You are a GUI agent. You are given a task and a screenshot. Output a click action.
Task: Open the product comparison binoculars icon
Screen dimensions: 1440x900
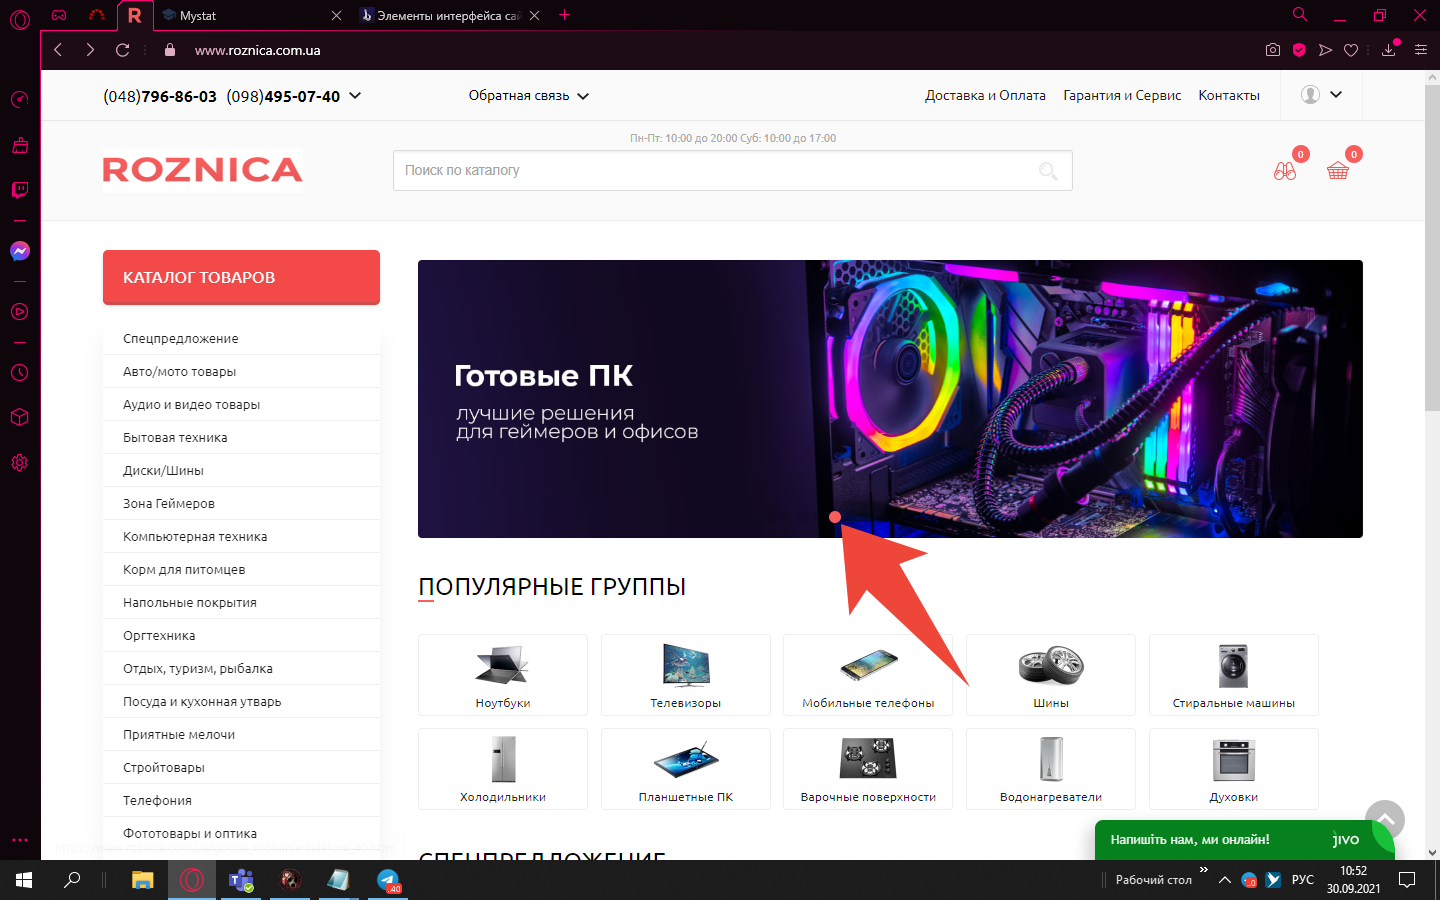coord(1285,171)
